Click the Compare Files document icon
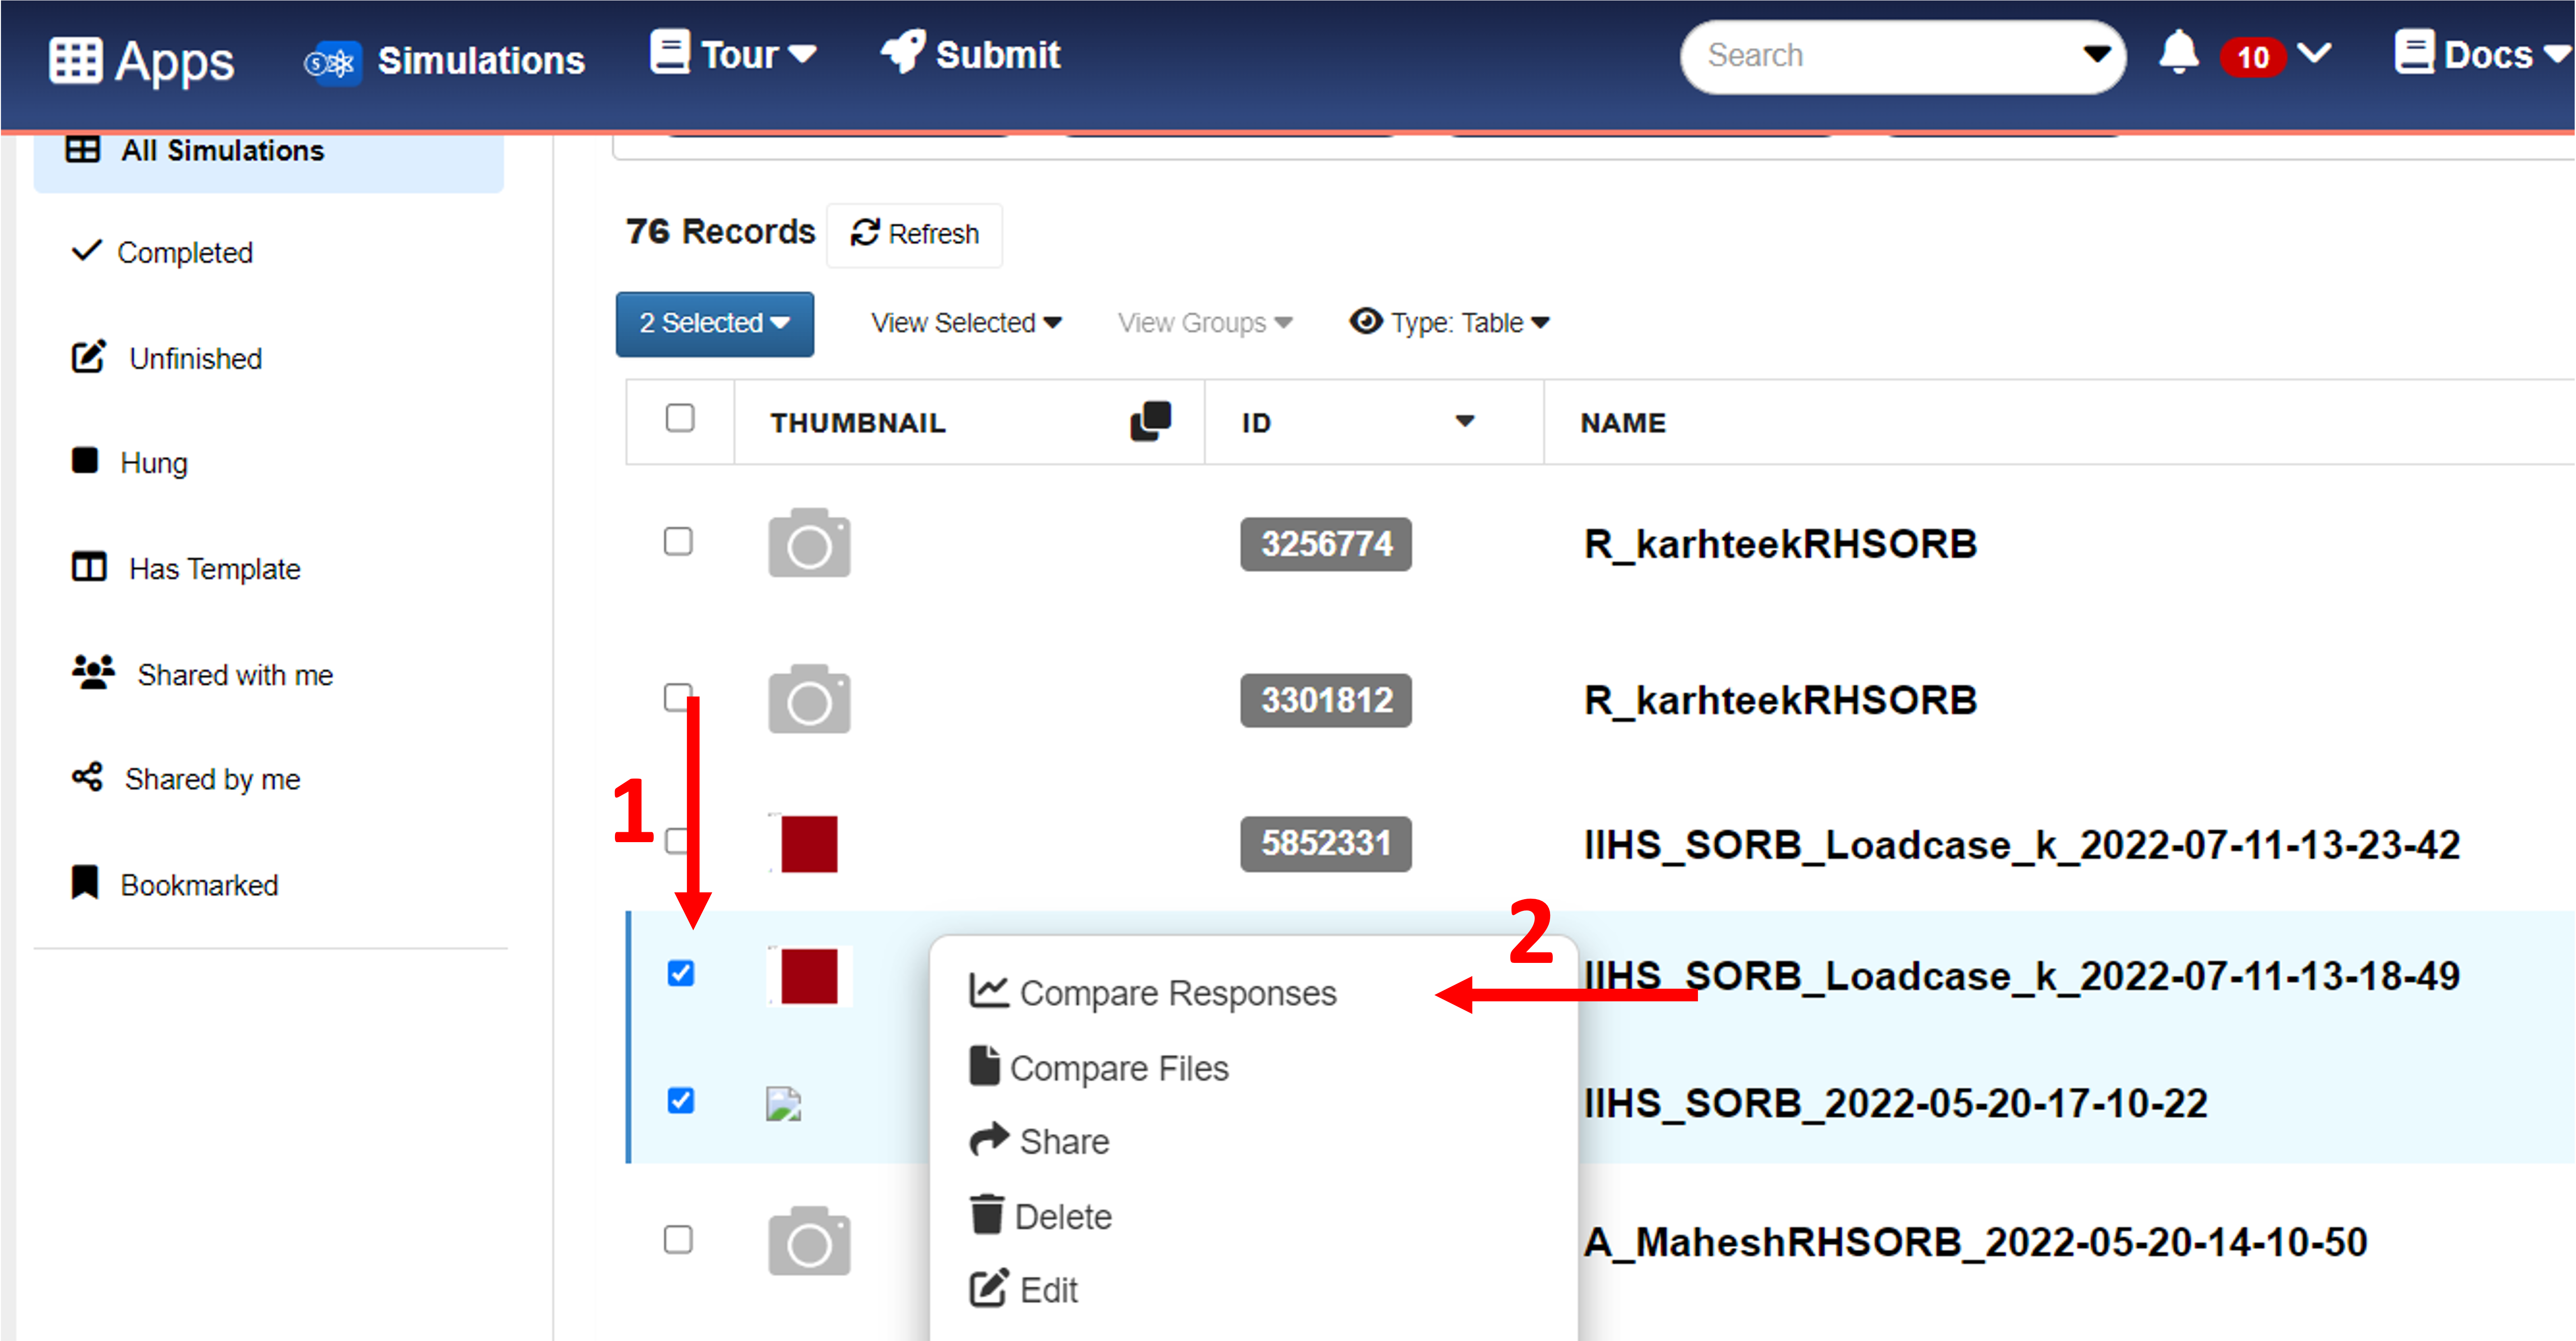 (984, 1065)
